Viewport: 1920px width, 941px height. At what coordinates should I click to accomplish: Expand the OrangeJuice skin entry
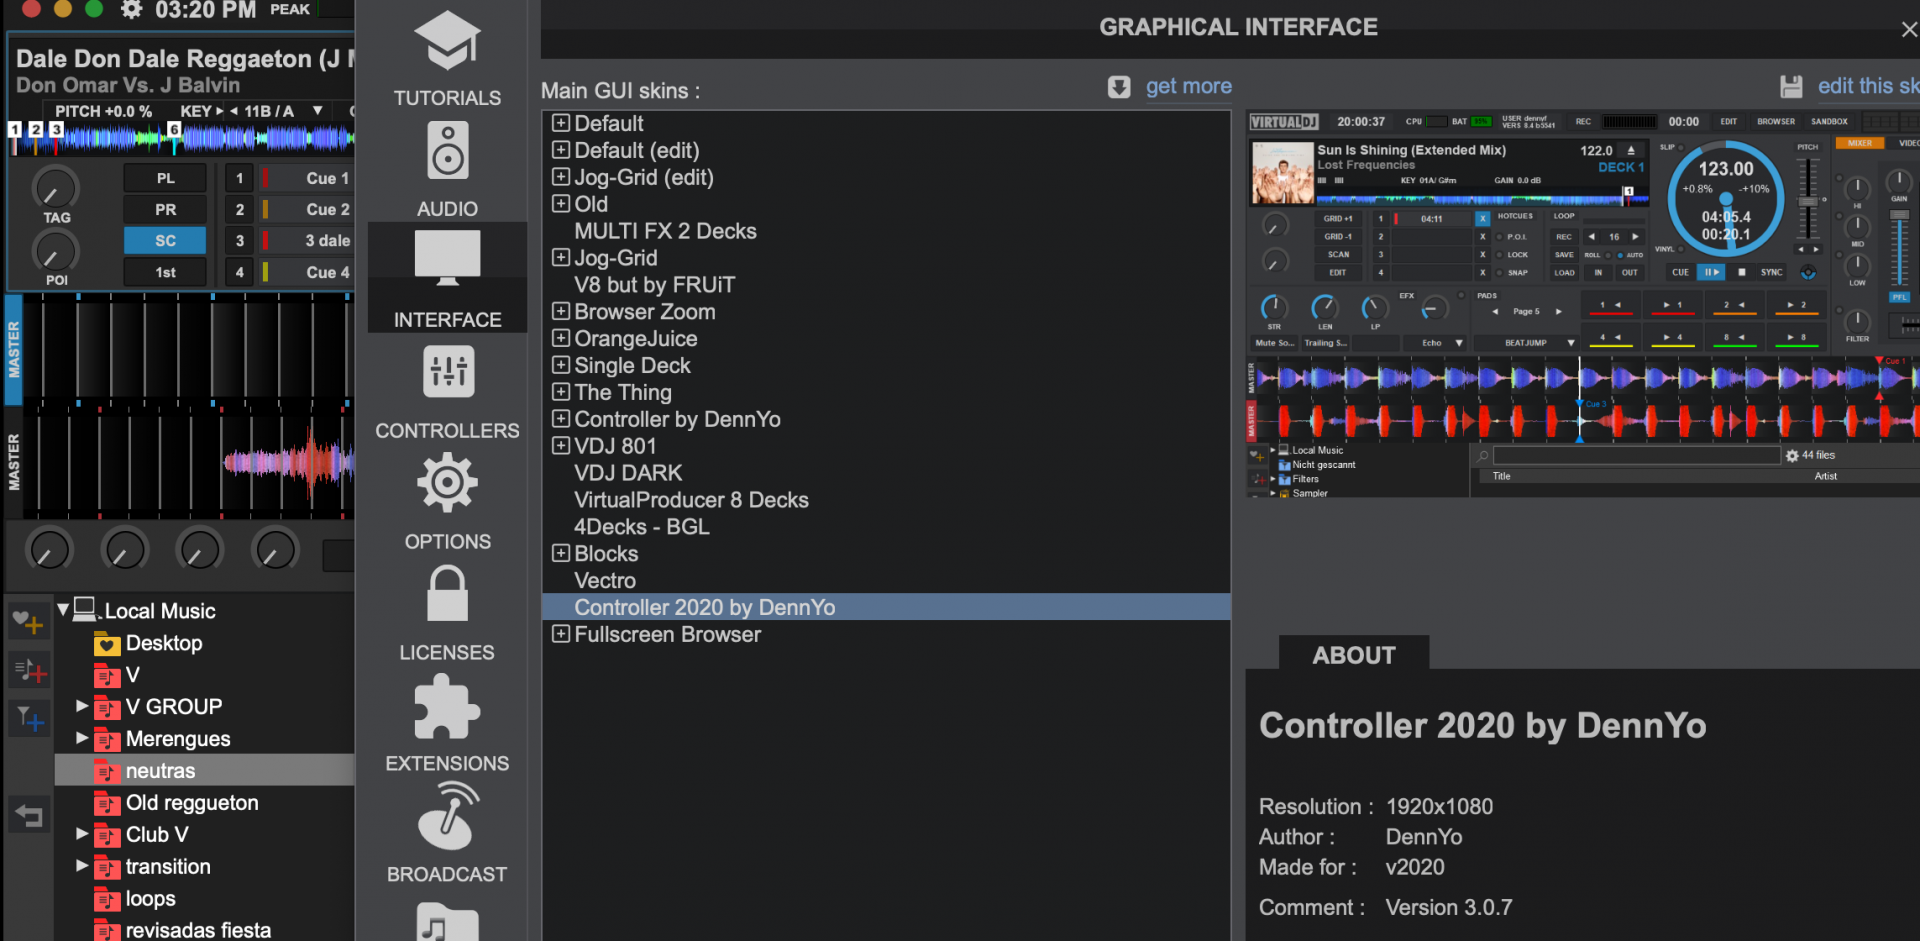561,338
